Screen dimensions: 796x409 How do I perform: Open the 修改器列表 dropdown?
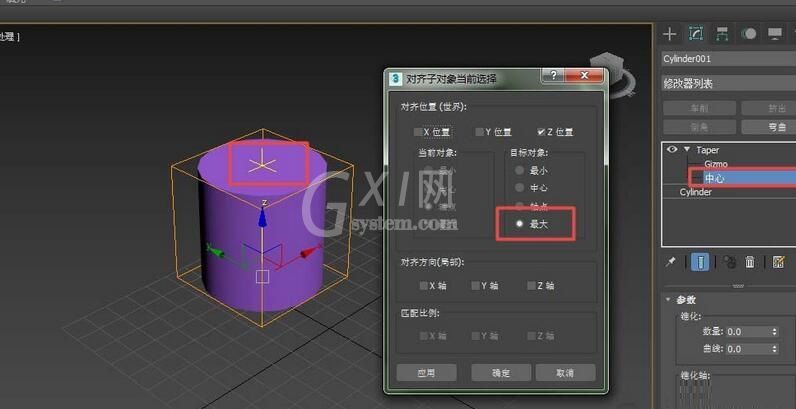coord(728,84)
